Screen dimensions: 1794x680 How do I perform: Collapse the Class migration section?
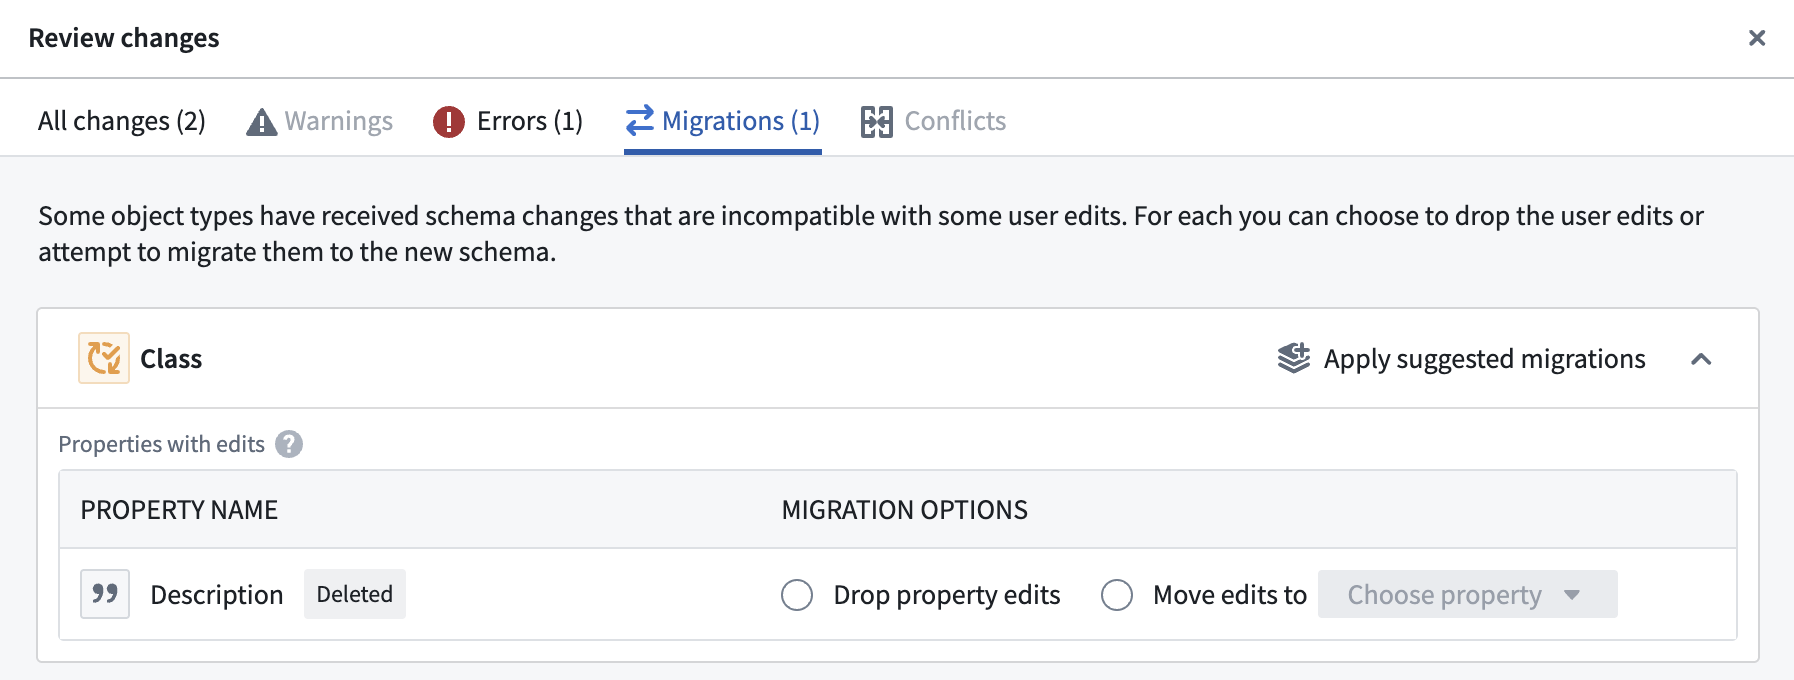pyautogui.click(x=1701, y=359)
